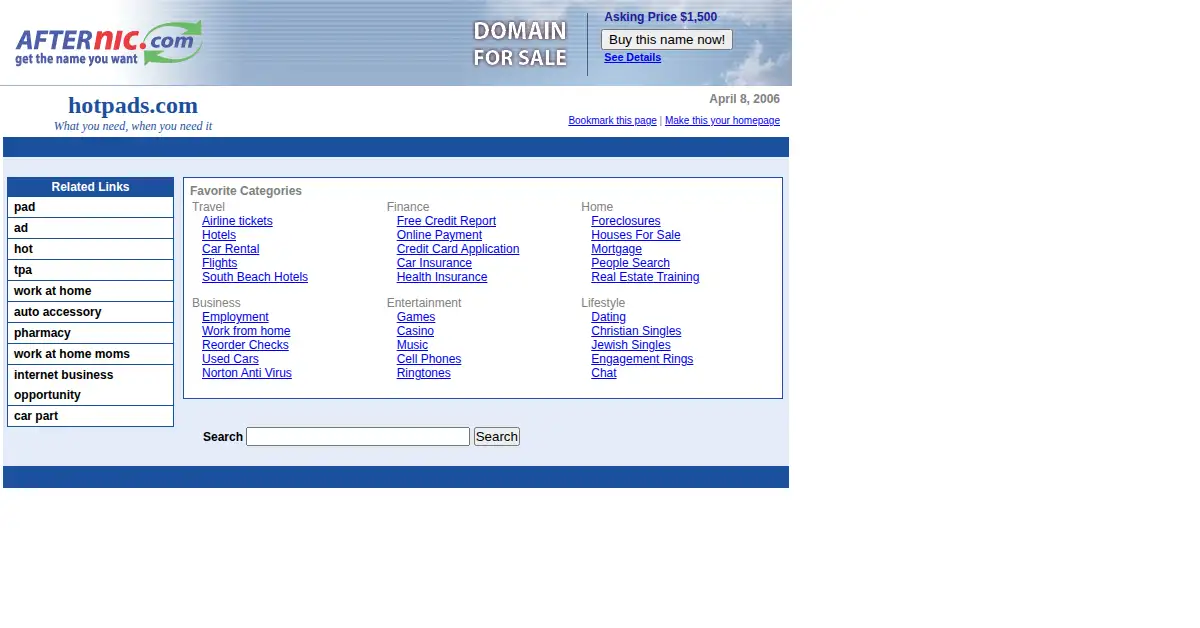Open the Online Payment link

point(439,235)
